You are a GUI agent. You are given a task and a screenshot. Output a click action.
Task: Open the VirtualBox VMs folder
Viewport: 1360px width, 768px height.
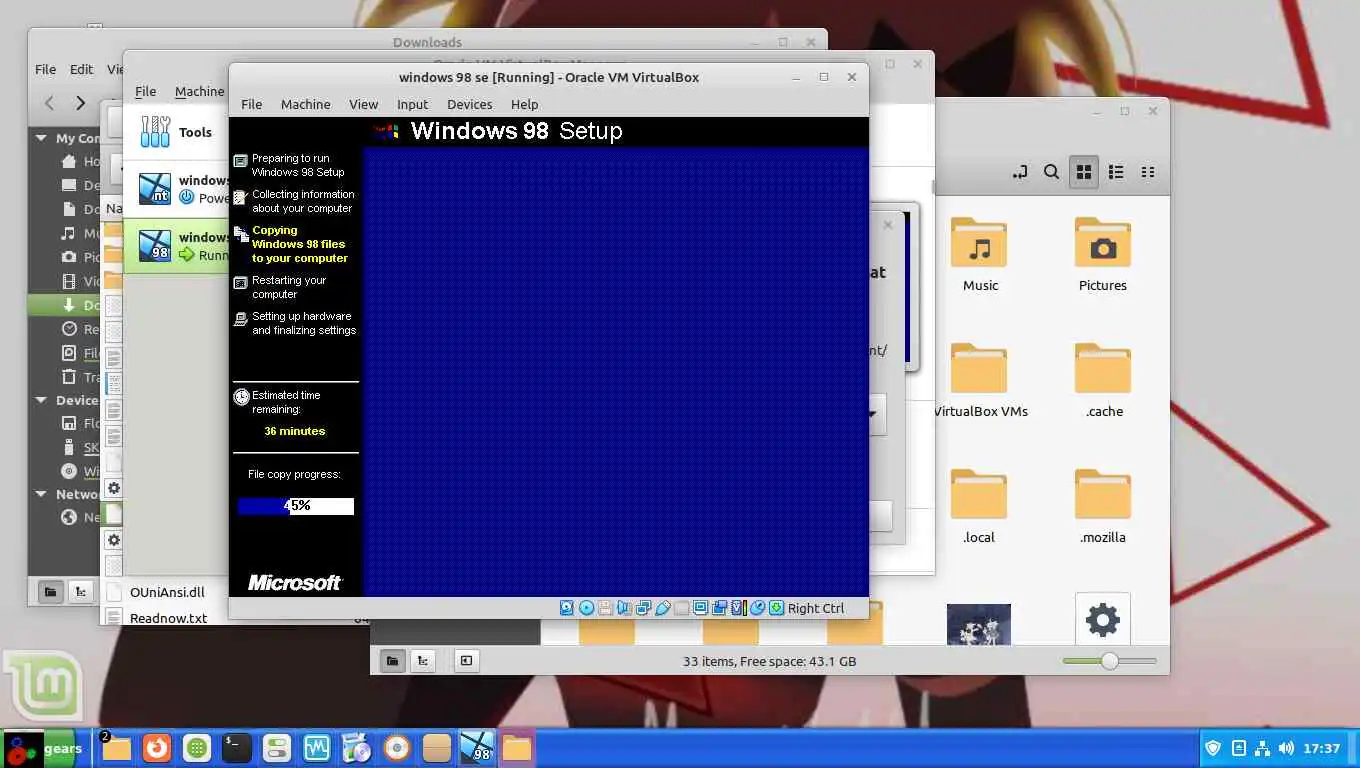980,380
